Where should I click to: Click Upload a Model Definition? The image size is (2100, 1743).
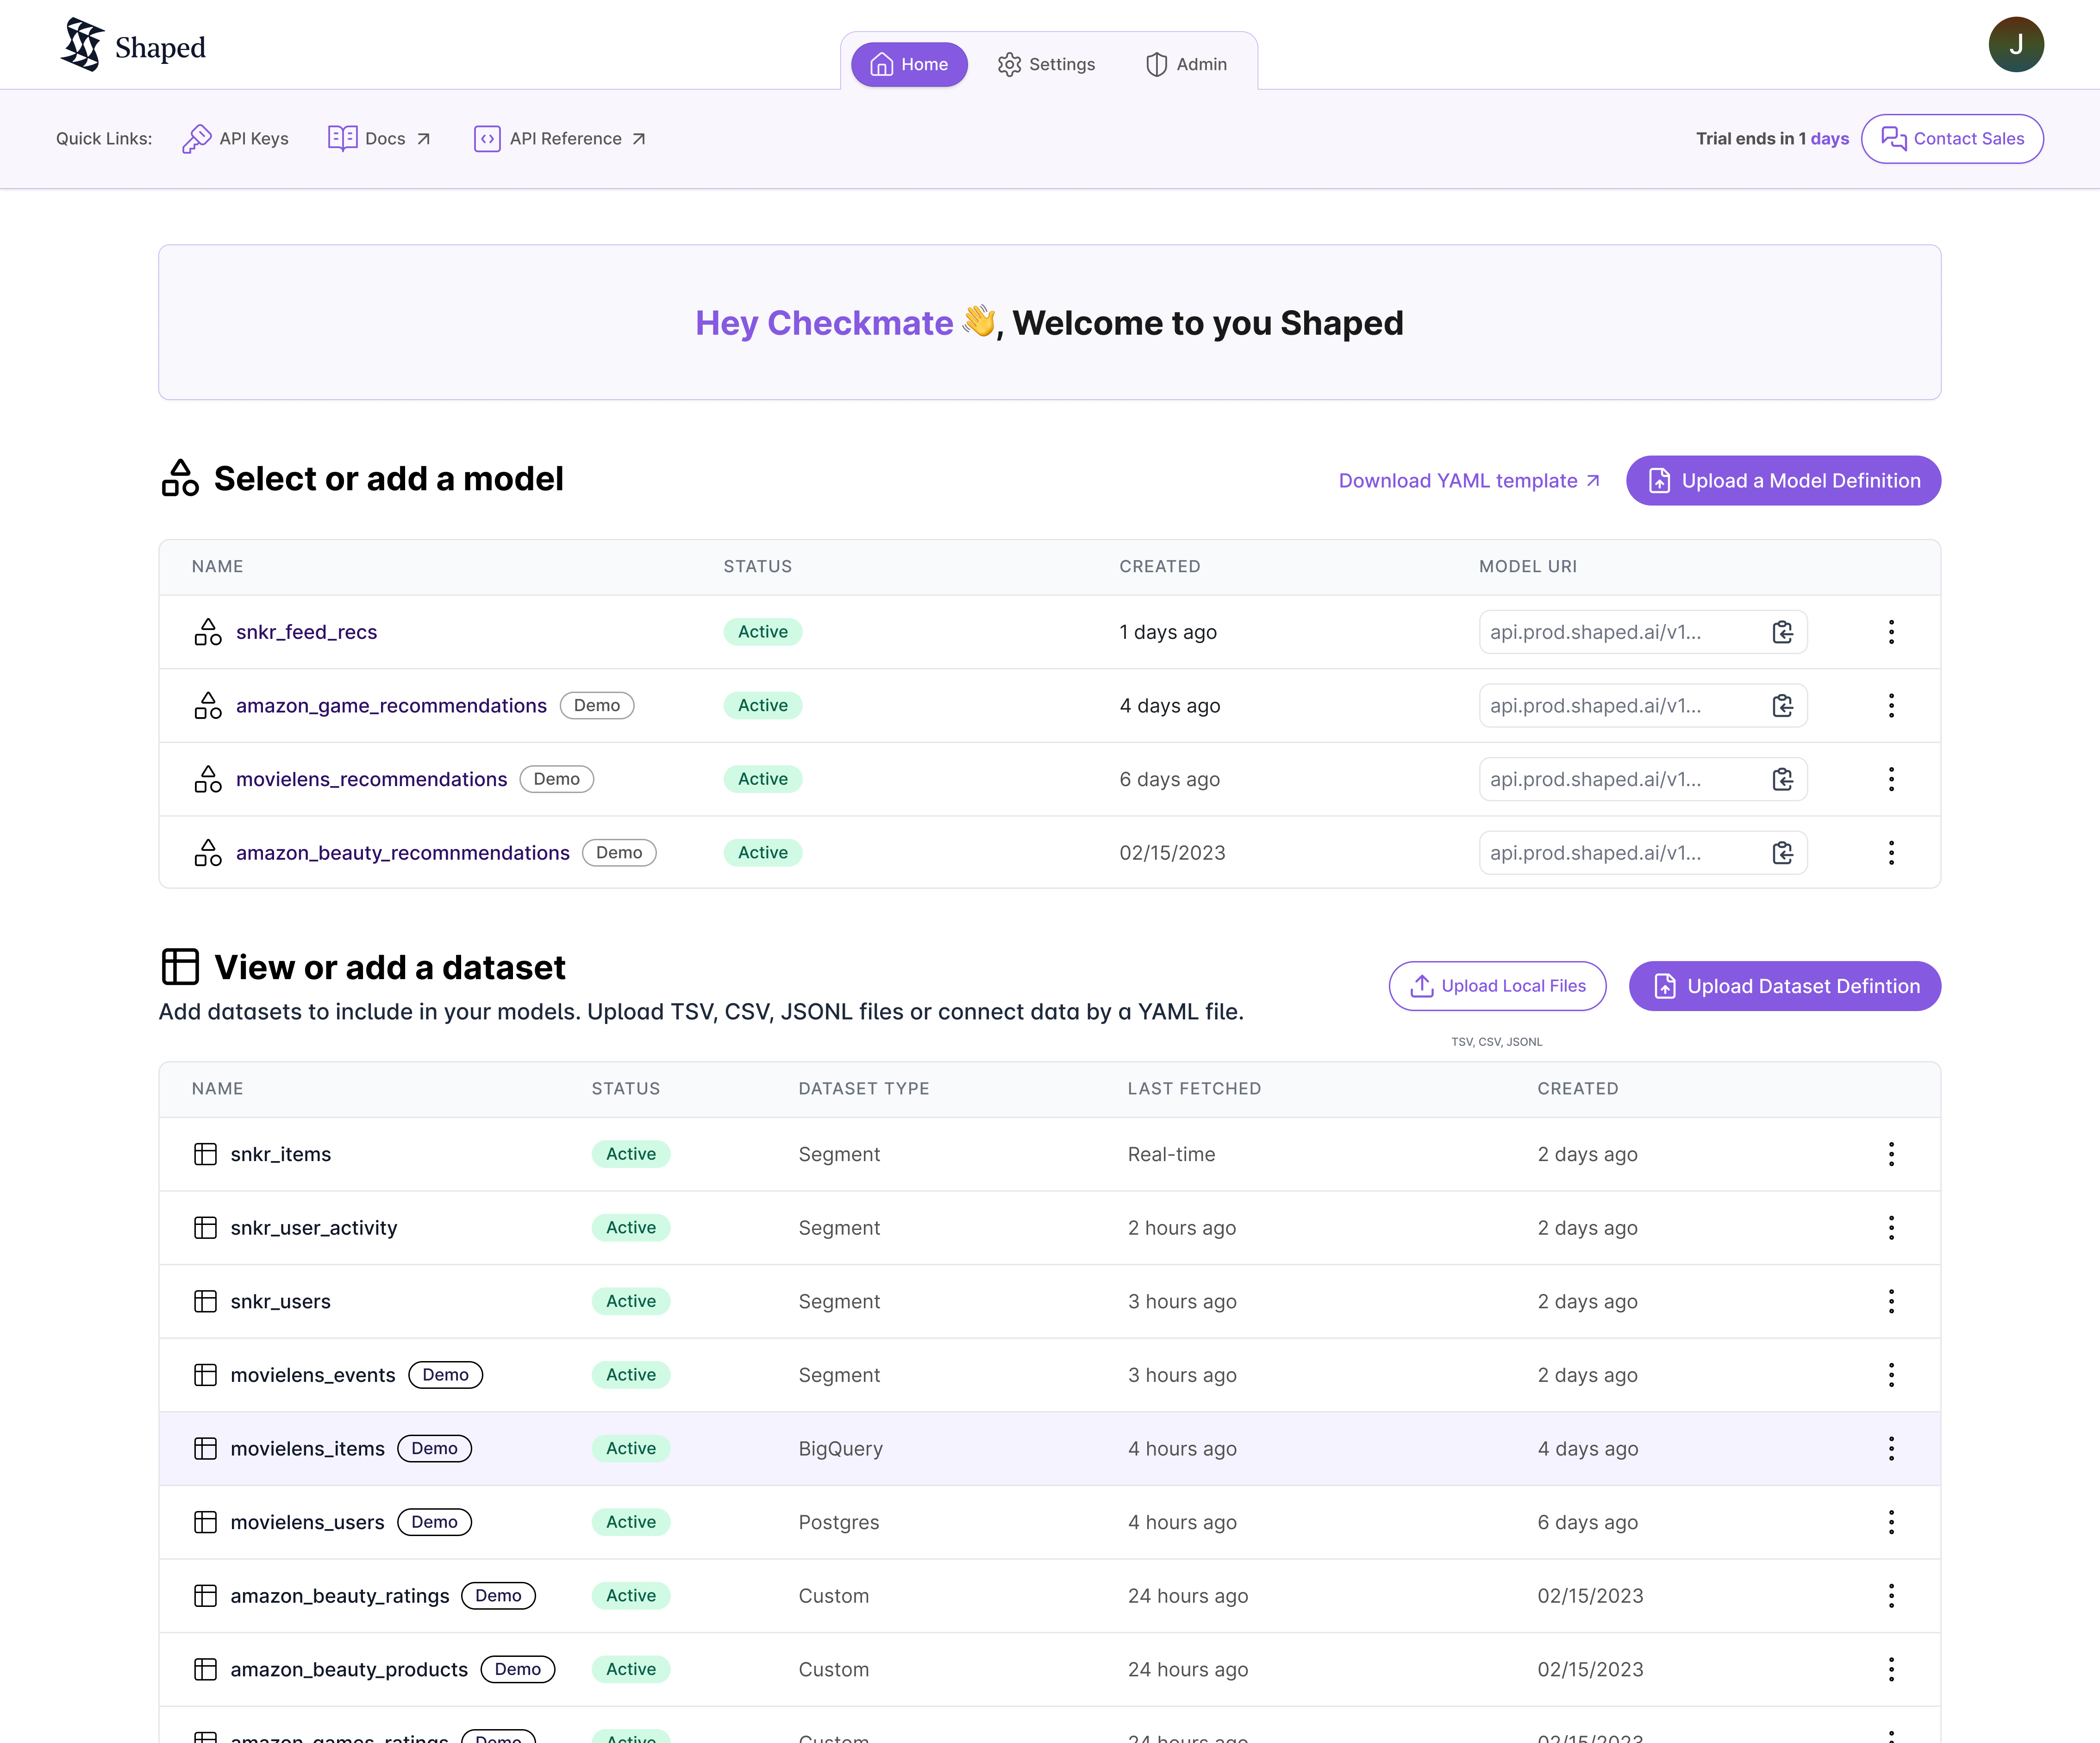tap(1783, 481)
